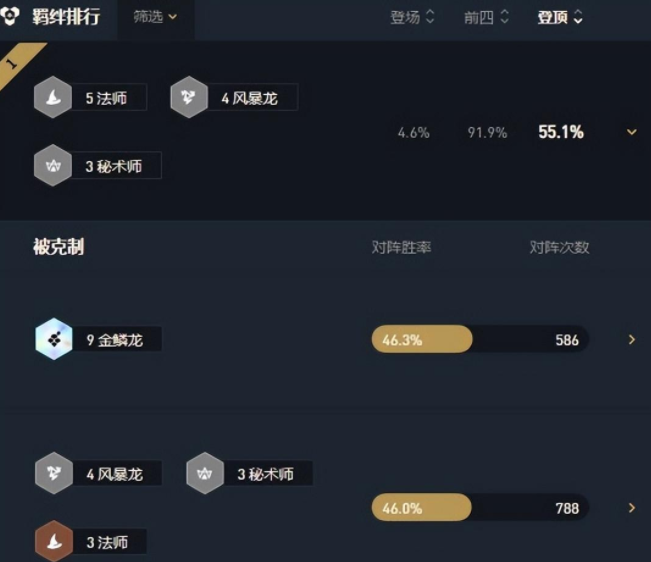
Task: Click the app logo beside 羁绊排行
Action: [x=10, y=16]
